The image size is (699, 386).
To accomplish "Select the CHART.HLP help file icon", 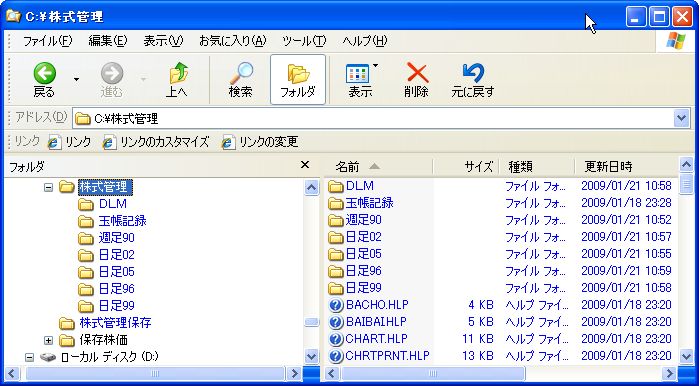I will coord(336,339).
